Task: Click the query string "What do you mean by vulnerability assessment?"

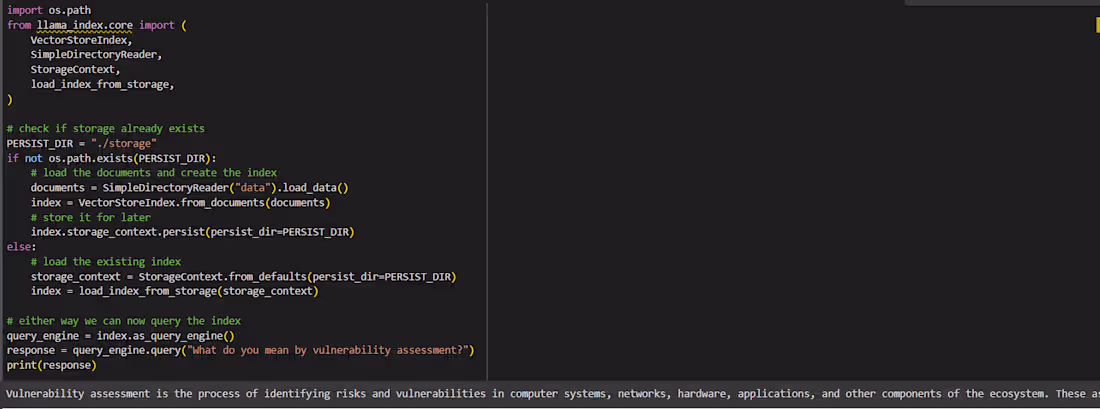Action: coord(328,350)
